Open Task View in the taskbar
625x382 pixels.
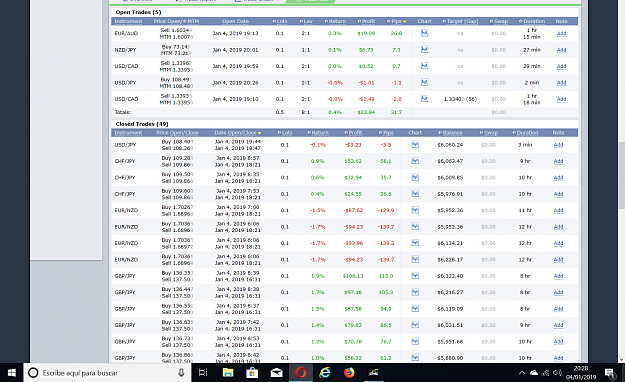203,373
